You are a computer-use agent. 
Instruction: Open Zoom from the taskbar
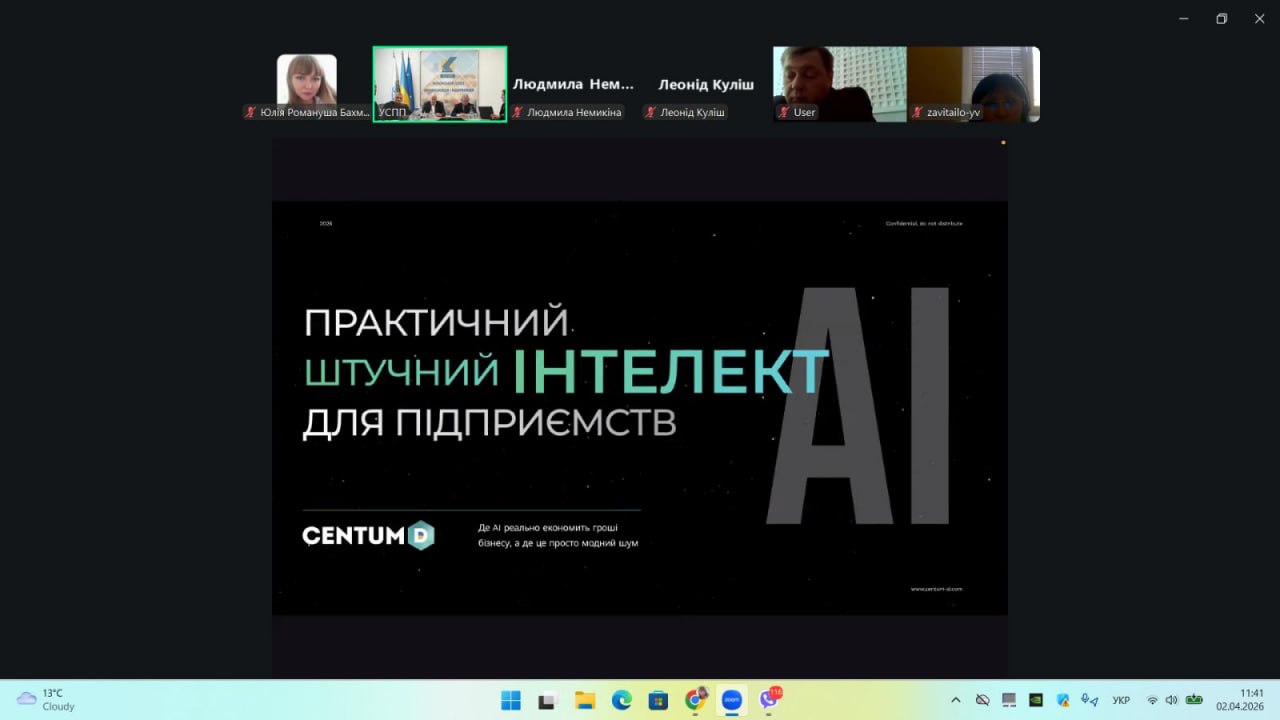(731, 700)
